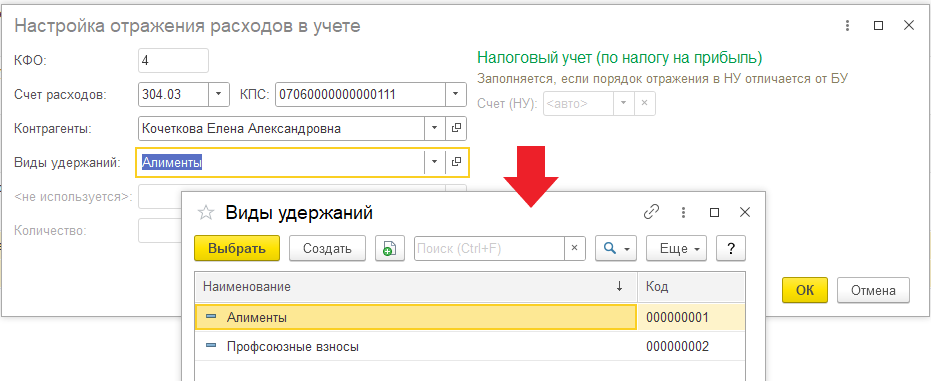The image size is (931, 381).
Task: Select the 'Профсоюзные взносы' row
Action: (x=470, y=346)
